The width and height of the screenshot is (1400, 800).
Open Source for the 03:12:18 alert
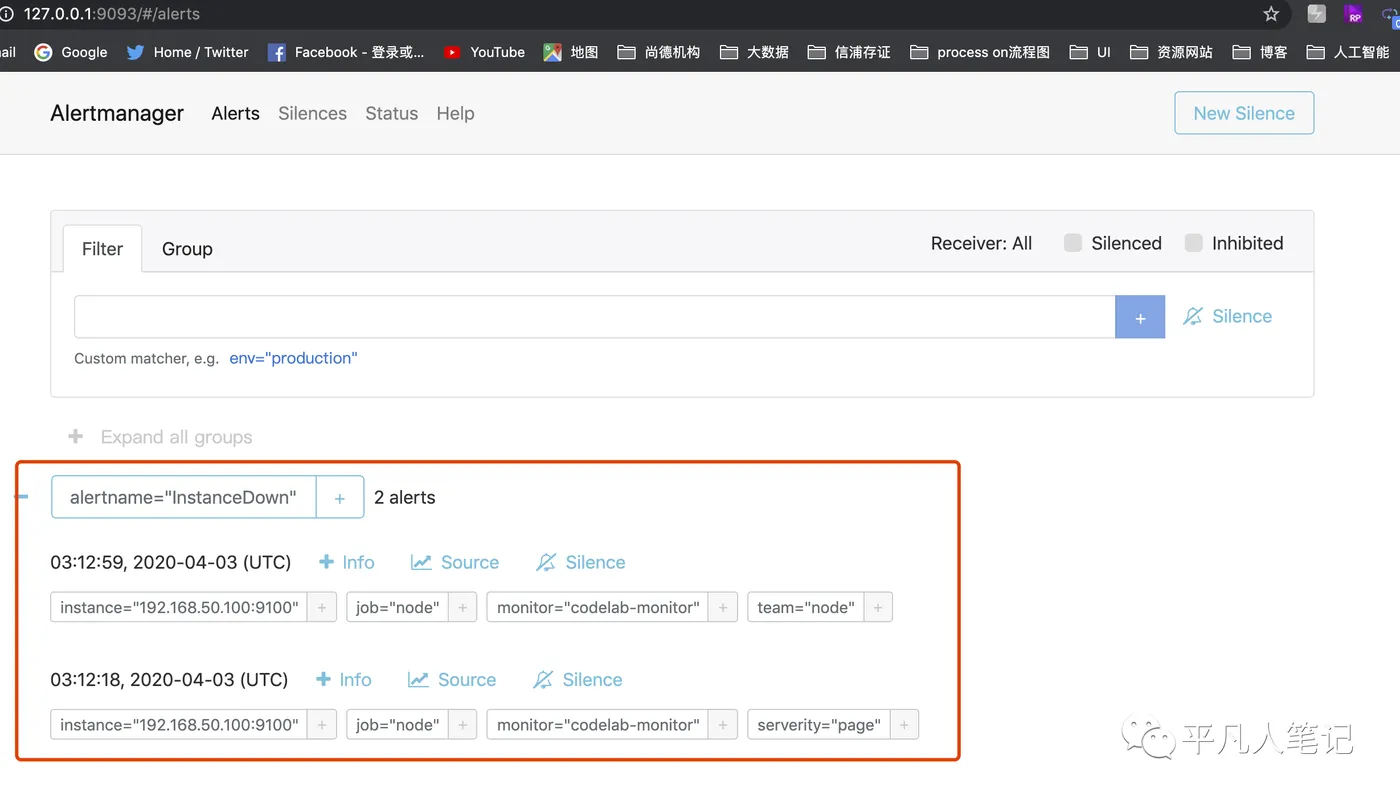[x=452, y=679]
